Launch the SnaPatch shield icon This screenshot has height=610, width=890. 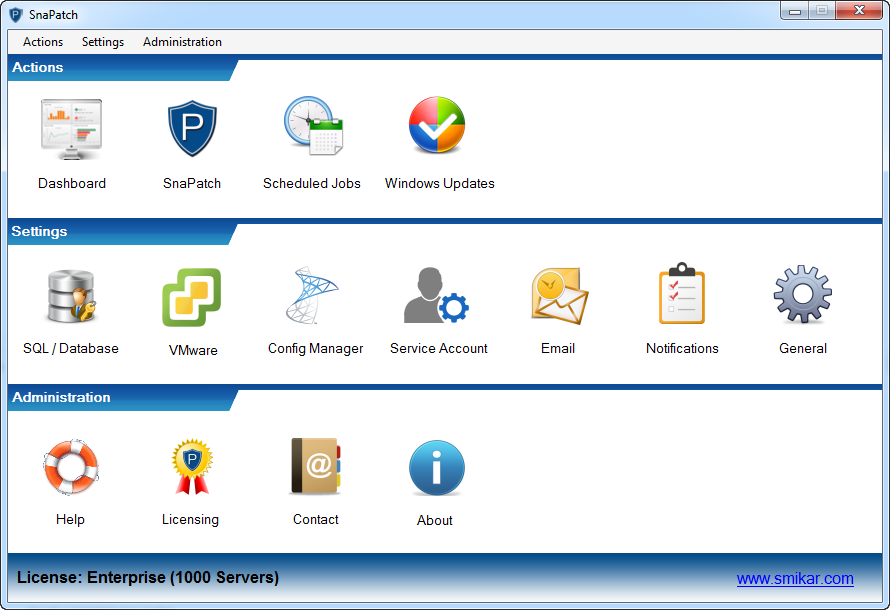pos(192,128)
